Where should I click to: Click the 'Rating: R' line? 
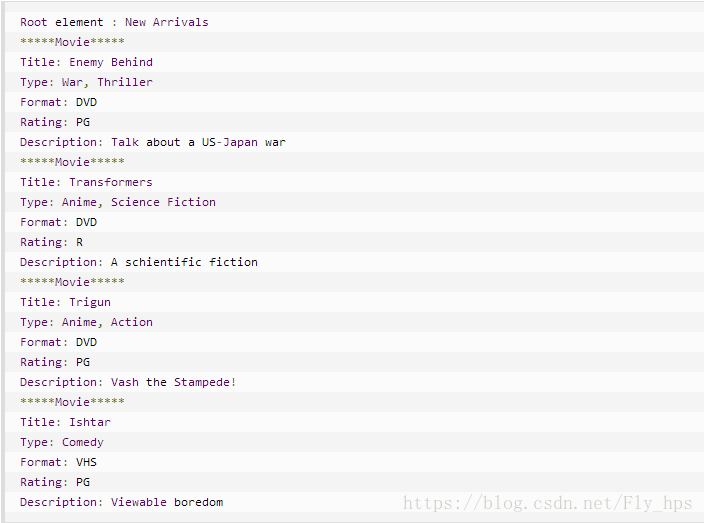click(x=51, y=242)
